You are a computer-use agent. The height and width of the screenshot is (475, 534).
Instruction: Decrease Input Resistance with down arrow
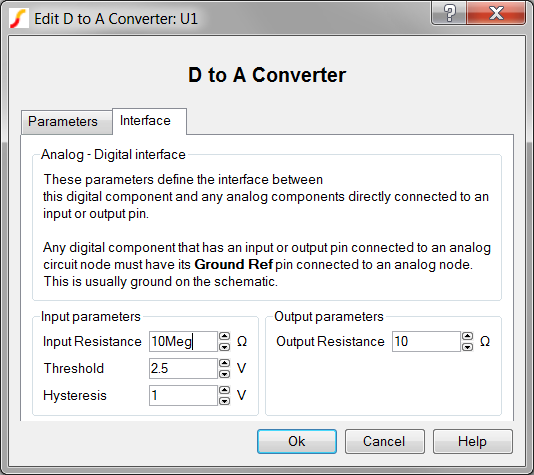tap(224, 347)
